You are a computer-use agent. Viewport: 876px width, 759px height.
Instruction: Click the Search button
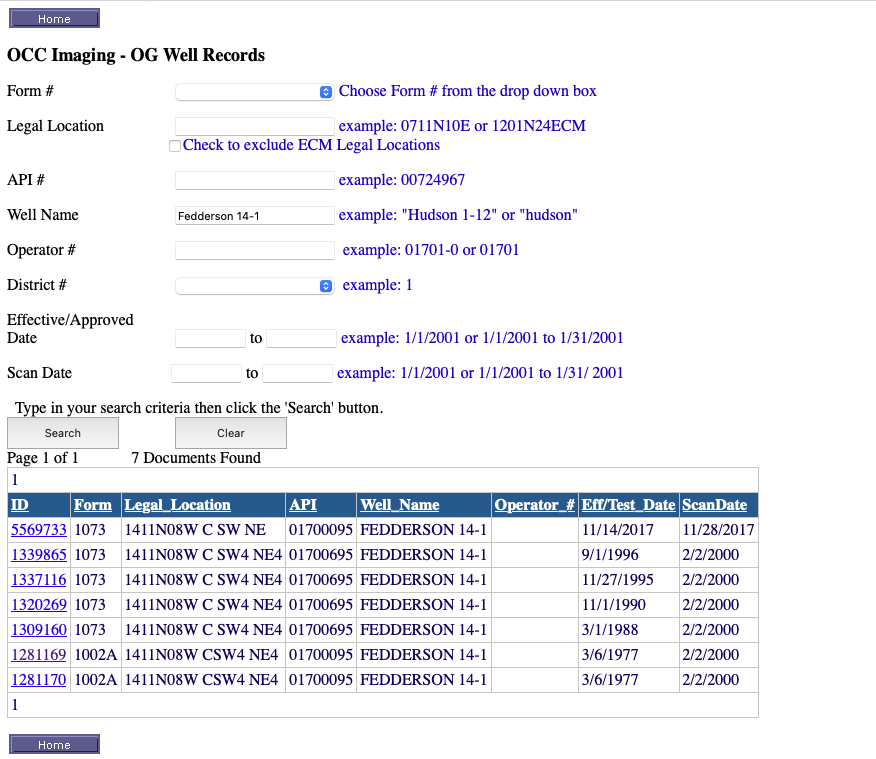pyautogui.click(x=63, y=433)
